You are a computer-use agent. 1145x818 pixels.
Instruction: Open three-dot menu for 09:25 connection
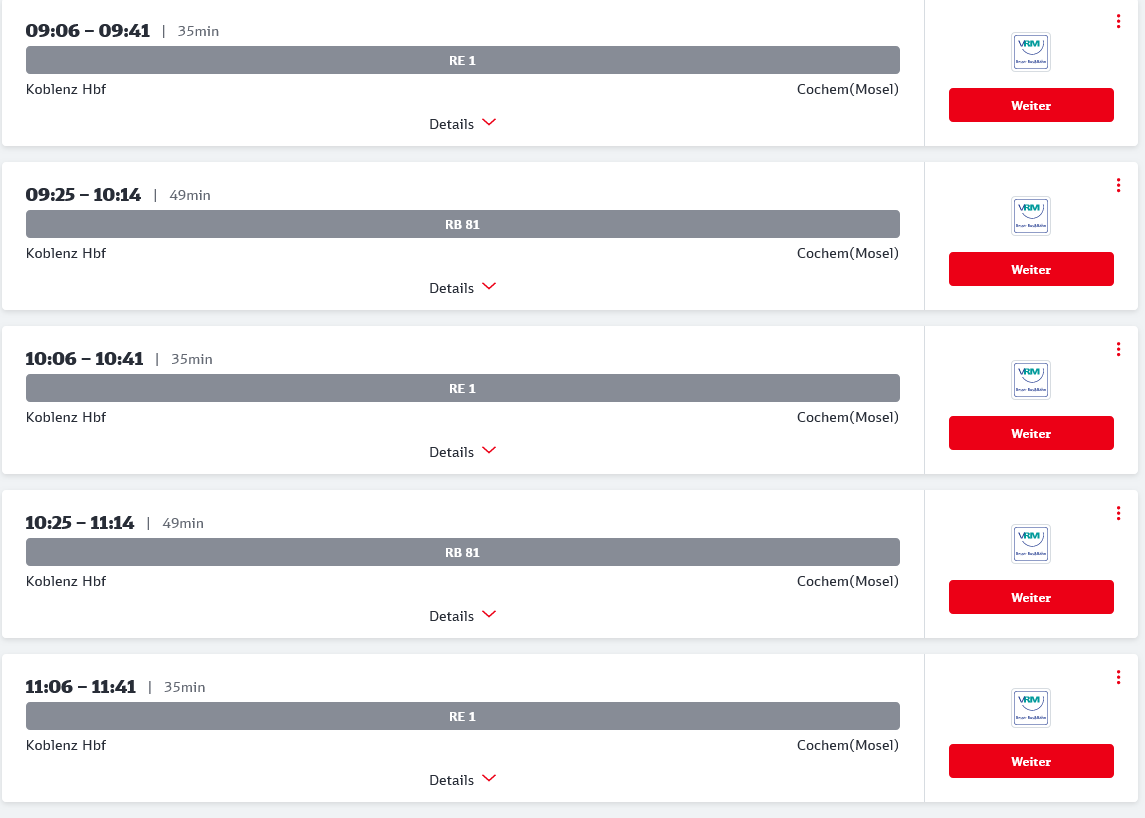point(1118,186)
